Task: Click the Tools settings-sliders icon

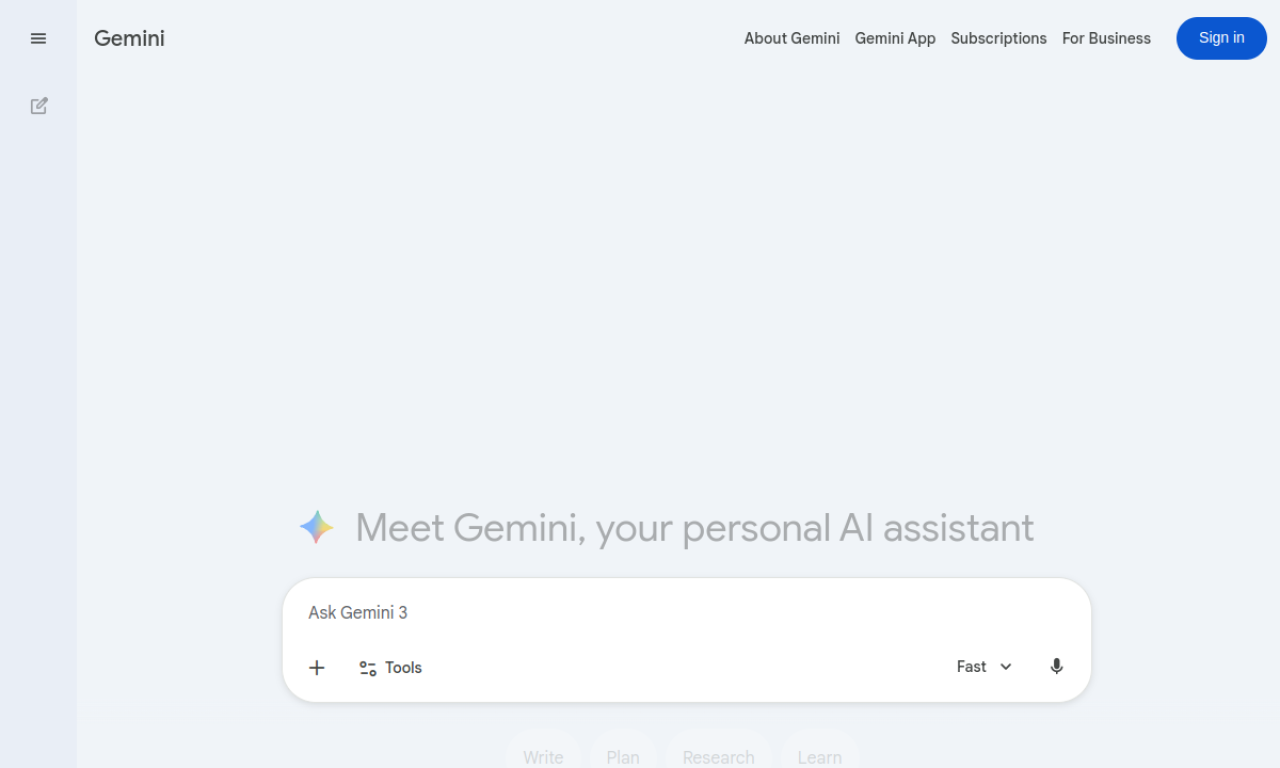Action: (x=366, y=667)
